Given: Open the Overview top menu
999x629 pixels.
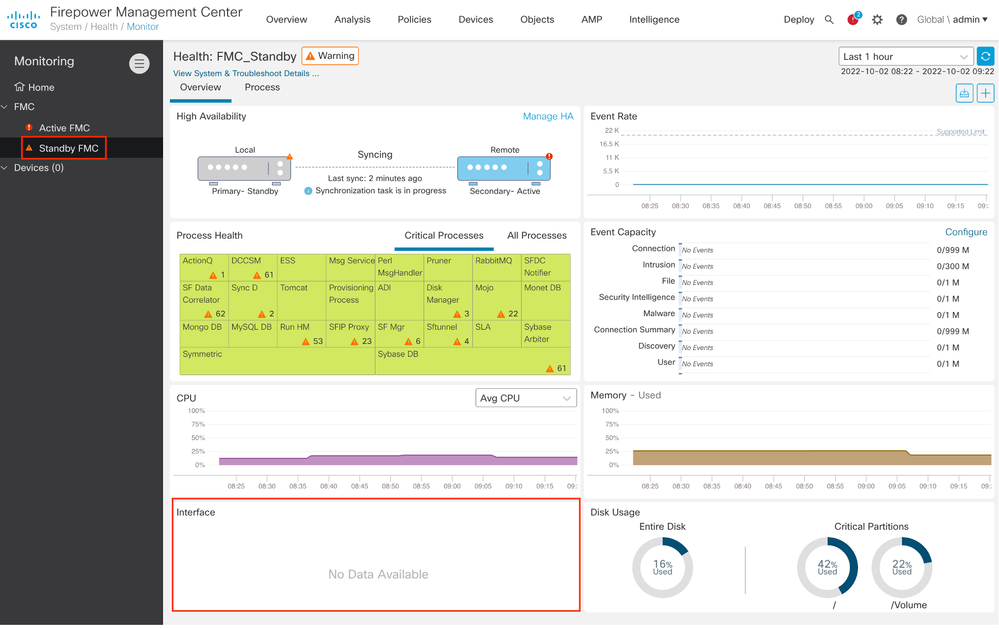Looking at the screenshot, I should [287, 20].
